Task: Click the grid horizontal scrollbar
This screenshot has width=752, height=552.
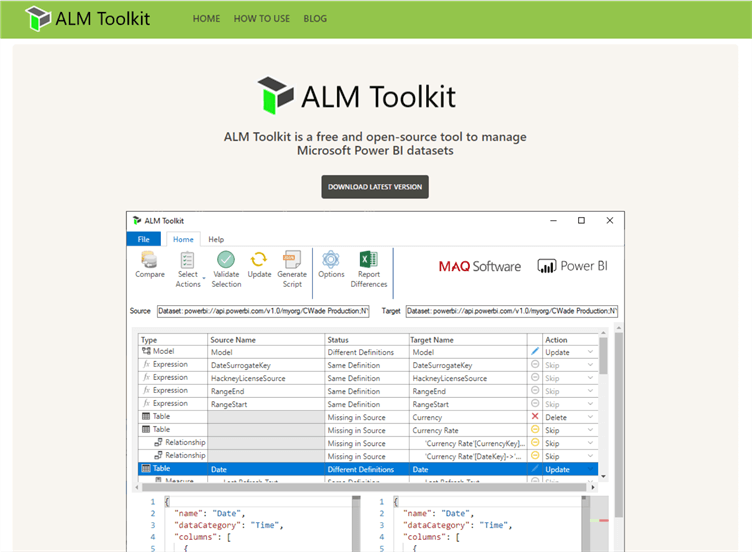Action: [364, 487]
